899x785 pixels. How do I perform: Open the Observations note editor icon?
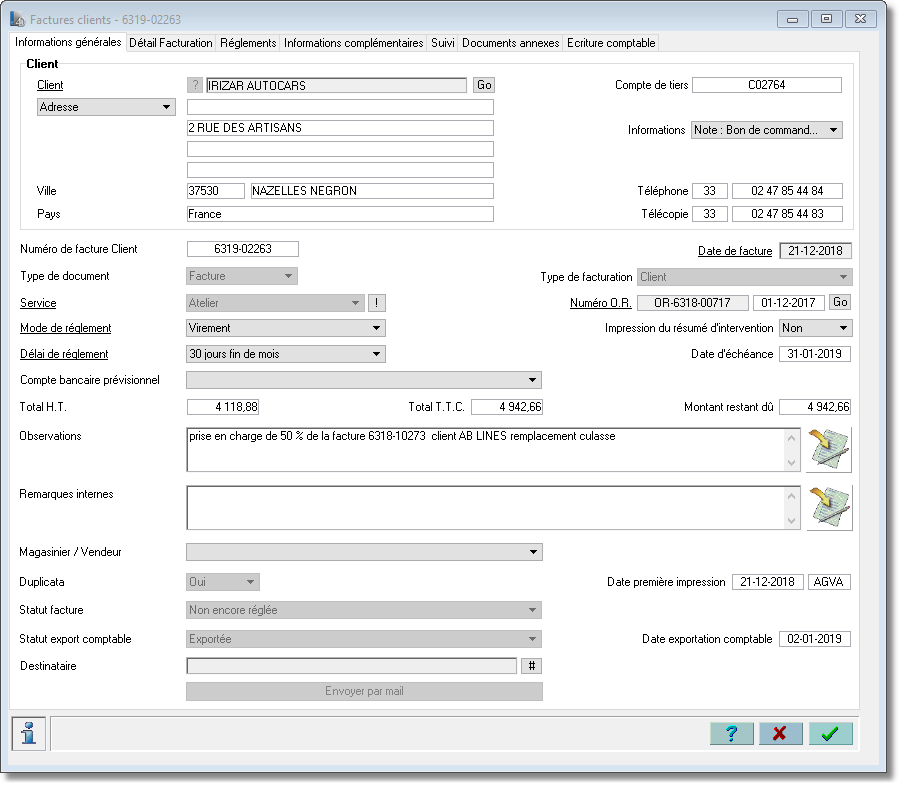pos(828,450)
